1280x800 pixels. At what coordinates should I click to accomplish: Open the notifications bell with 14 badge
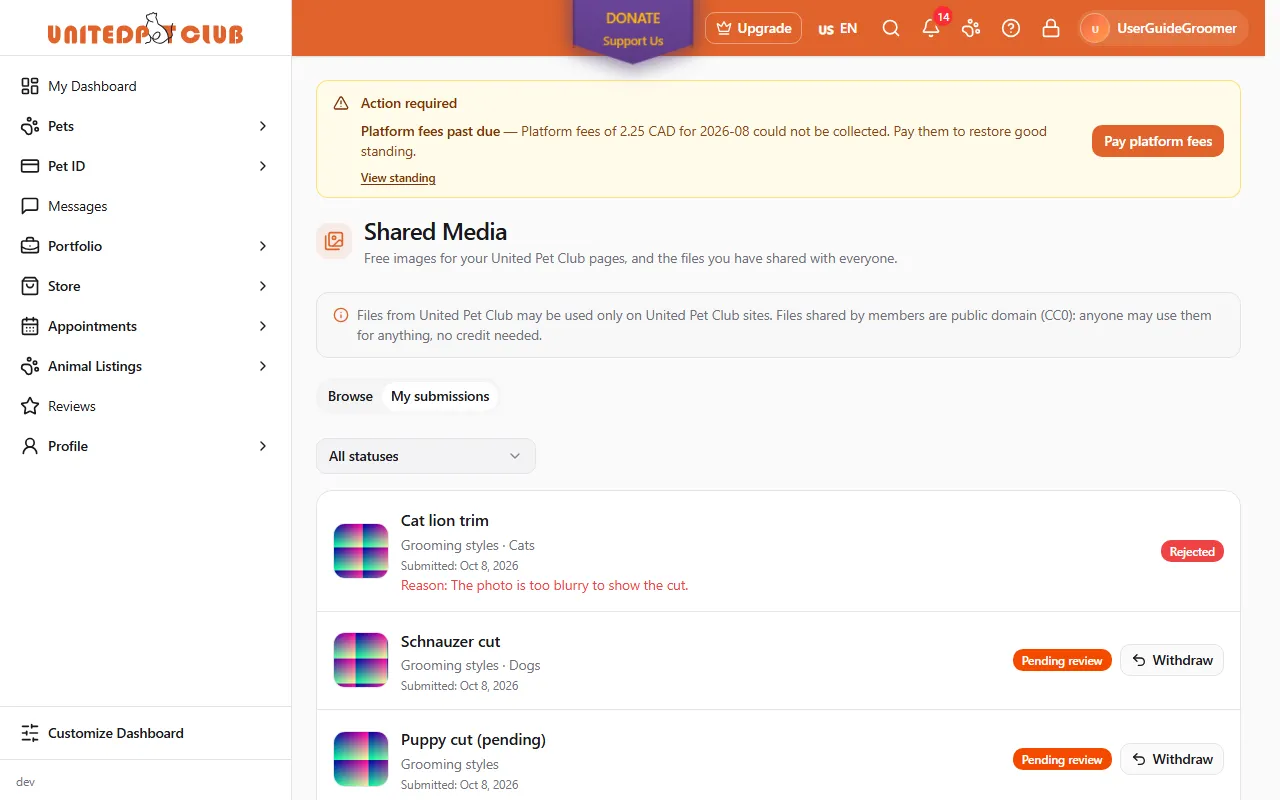click(931, 28)
